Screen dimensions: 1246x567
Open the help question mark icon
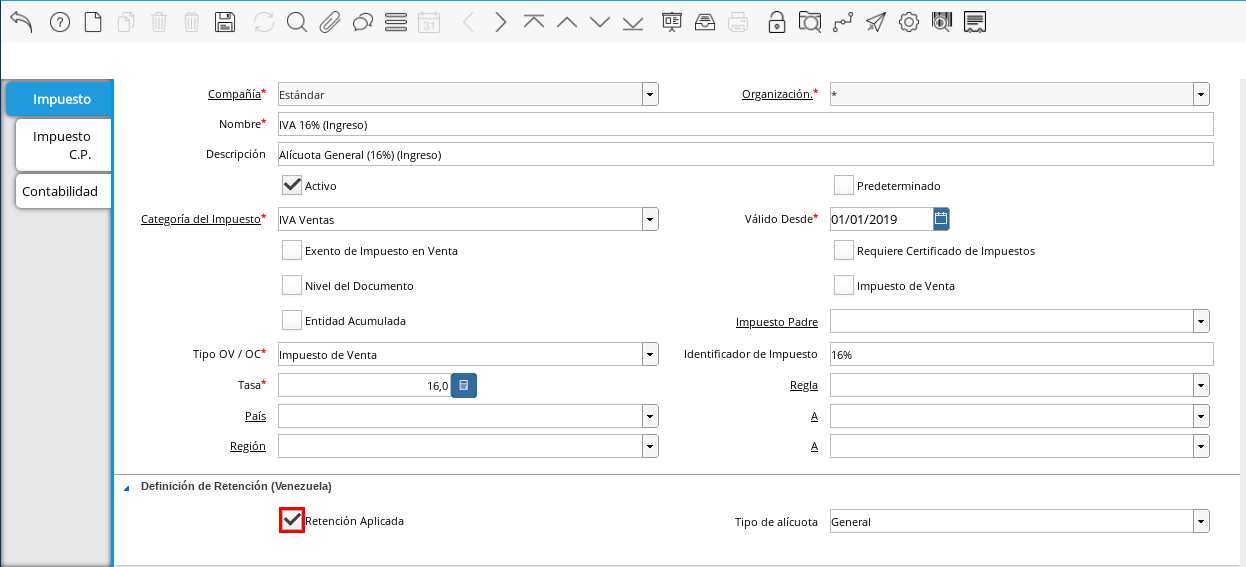click(59, 22)
